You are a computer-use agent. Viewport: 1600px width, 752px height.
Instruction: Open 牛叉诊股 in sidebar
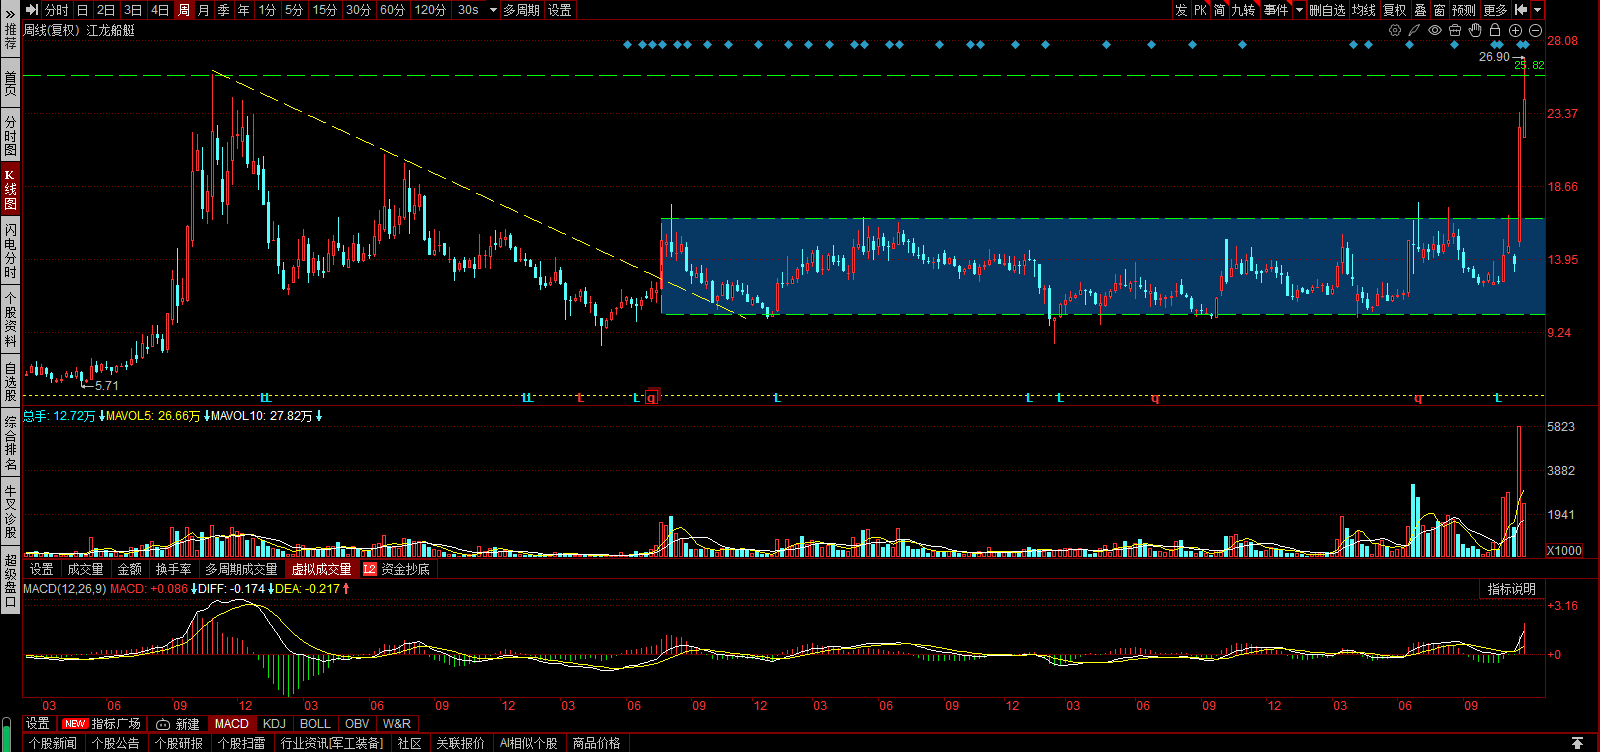(10, 510)
